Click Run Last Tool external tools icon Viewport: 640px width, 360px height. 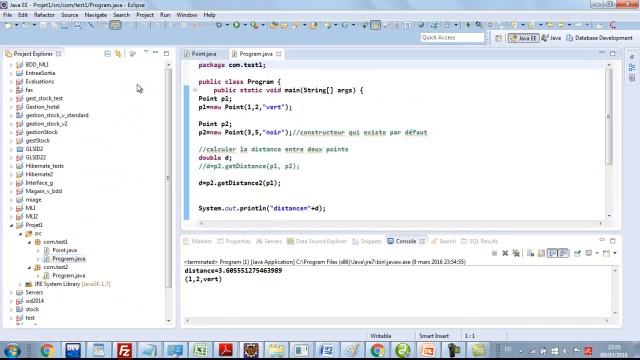click(x=254, y=25)
